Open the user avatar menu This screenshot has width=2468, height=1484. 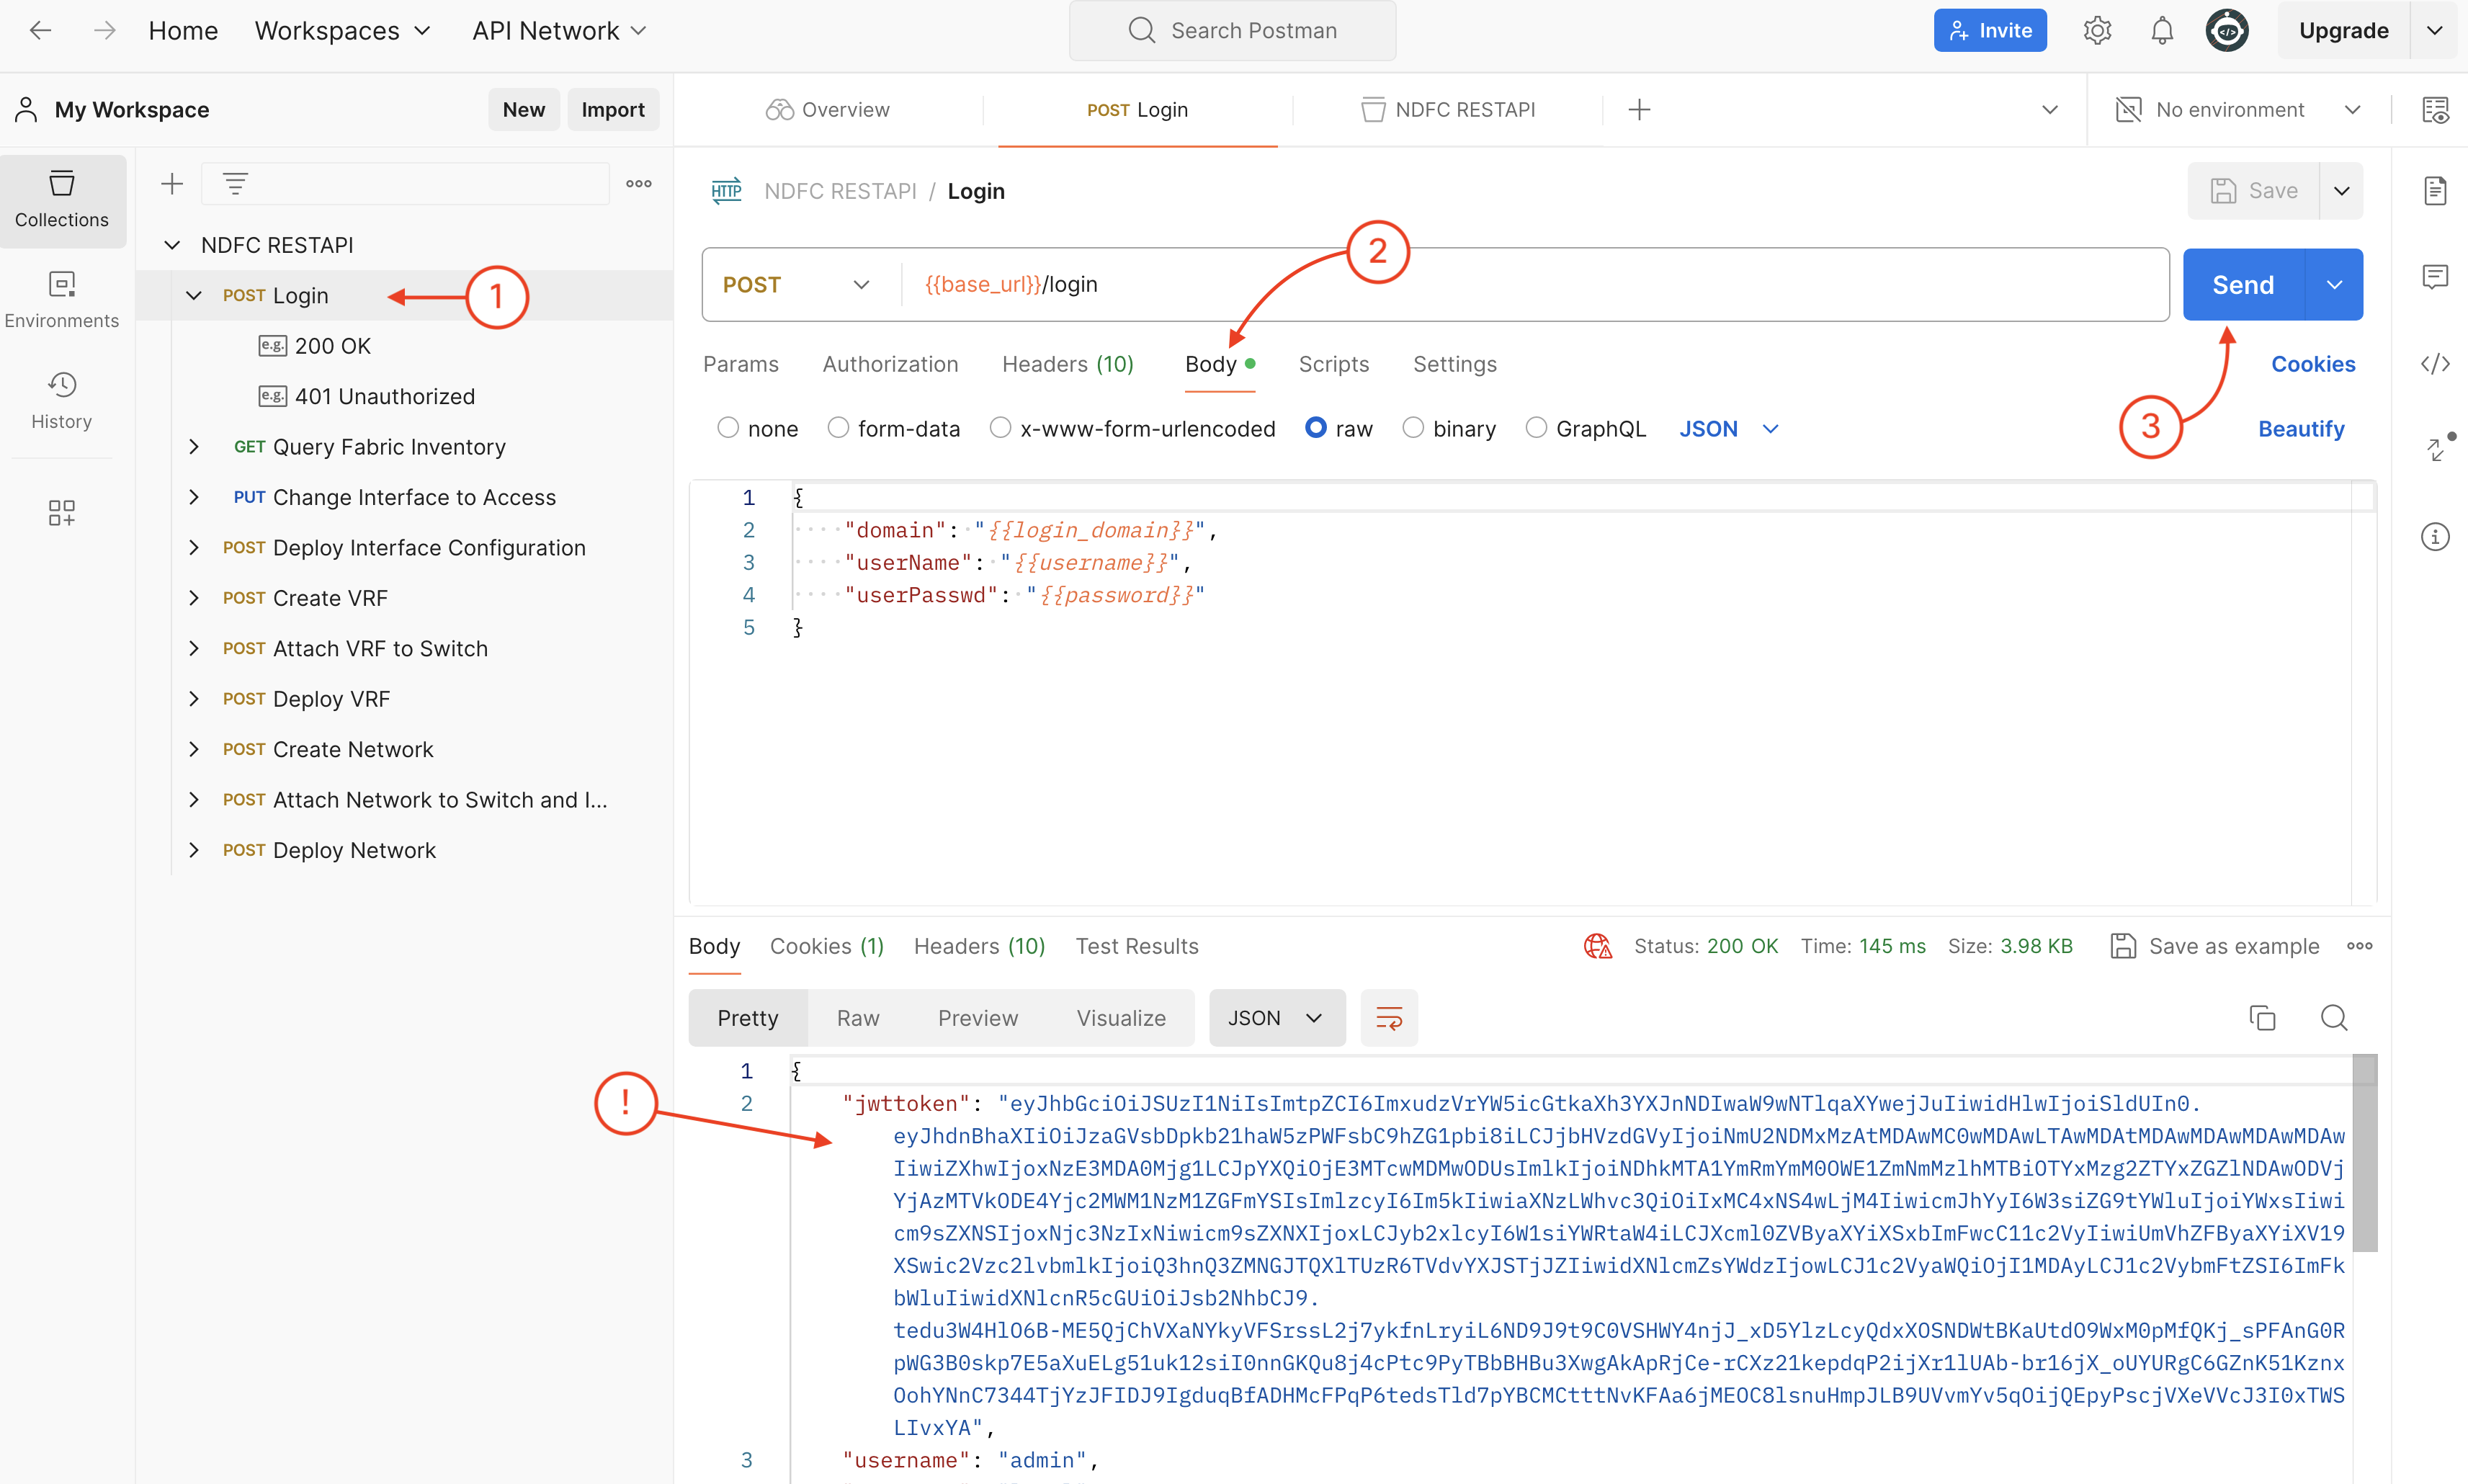coord(2227,30)
